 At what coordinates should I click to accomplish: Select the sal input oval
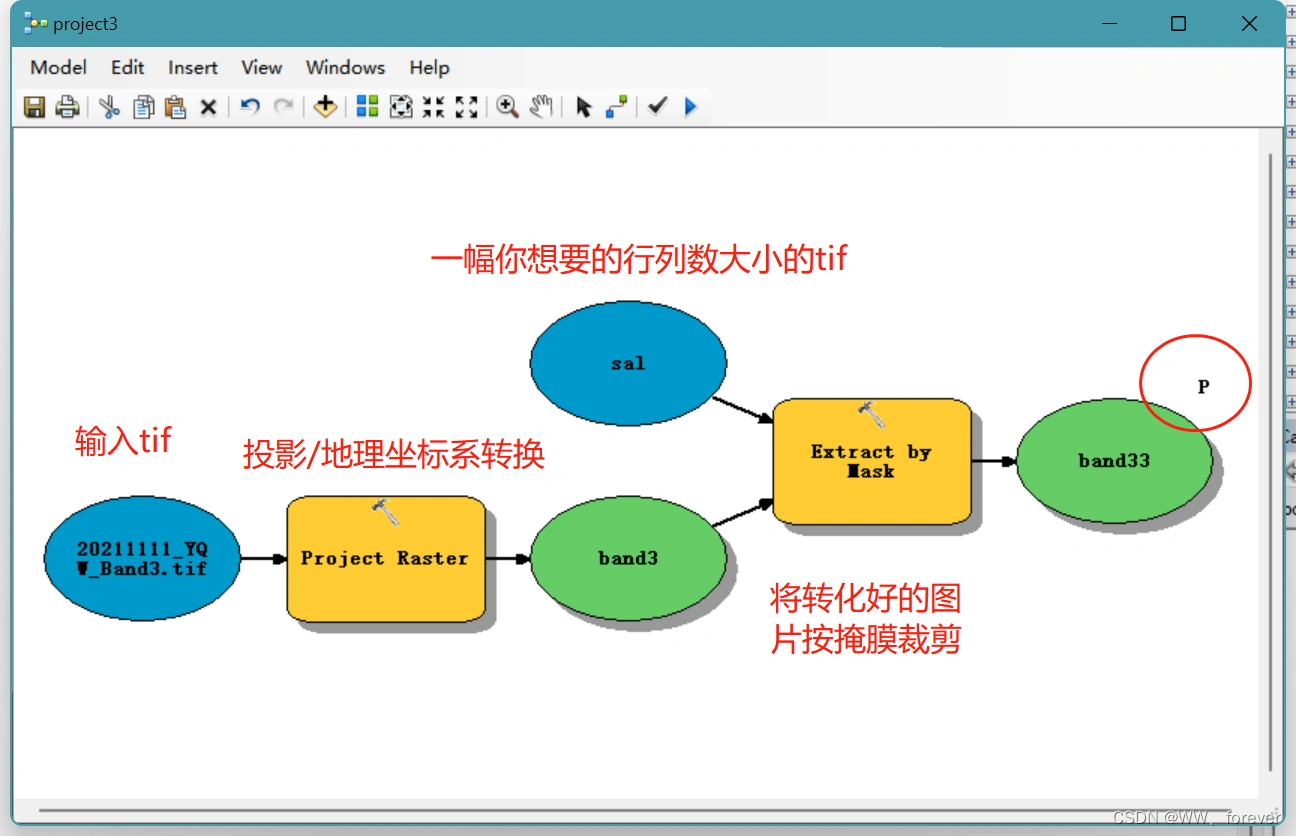pos(628,364)
